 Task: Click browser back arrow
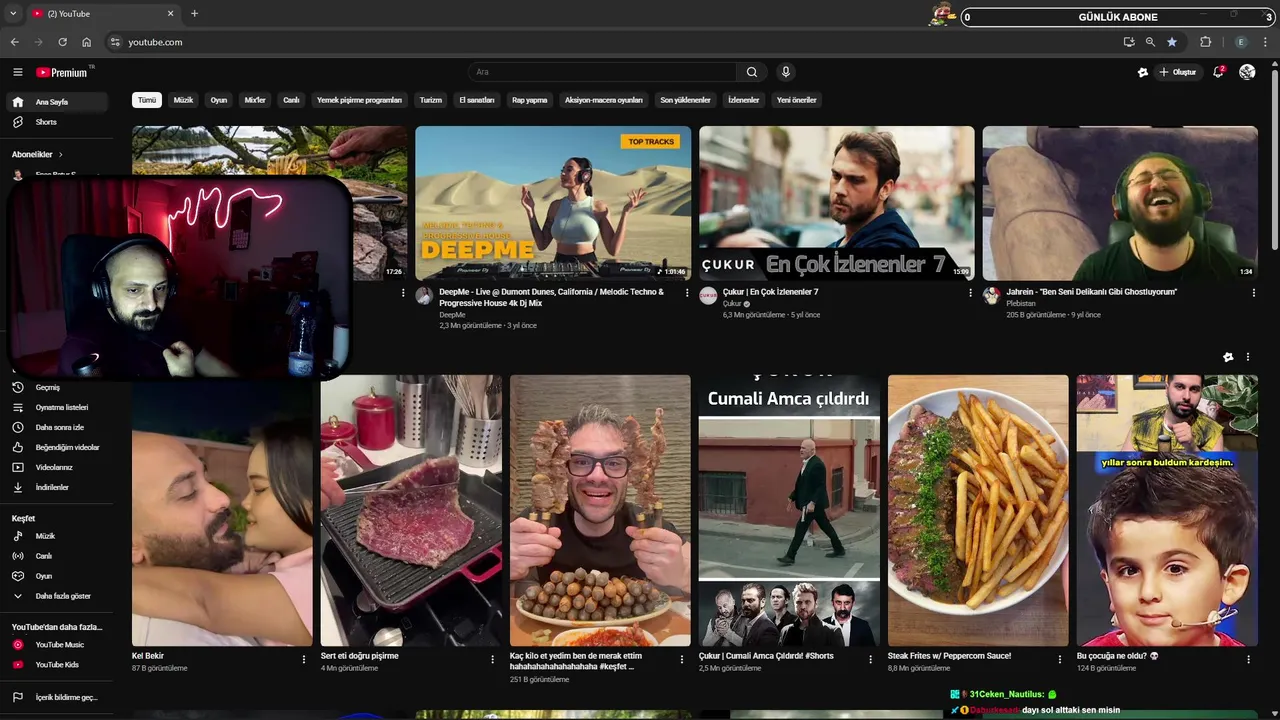click(x=14, y=42)
